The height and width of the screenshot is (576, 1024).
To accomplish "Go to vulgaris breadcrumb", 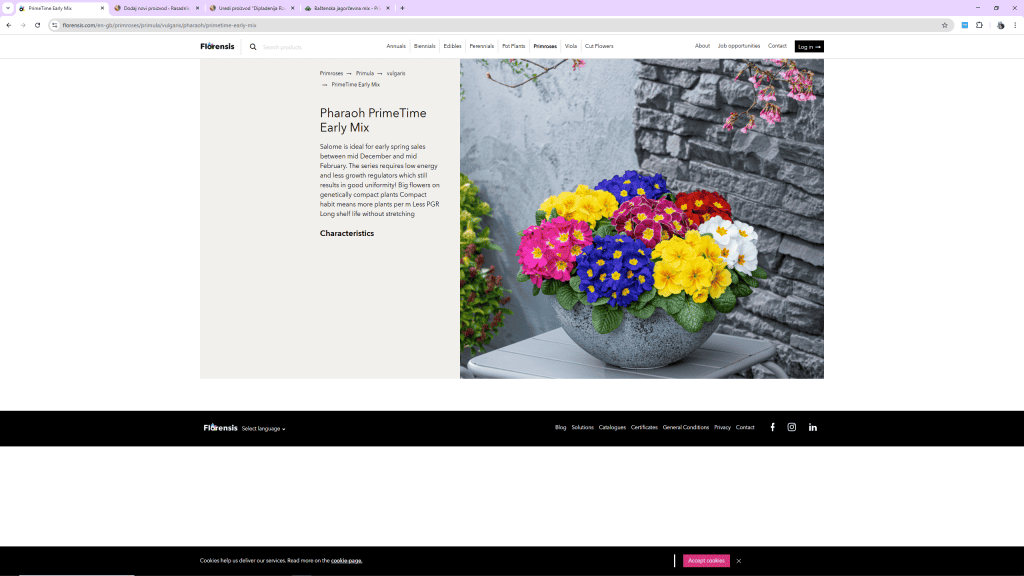I will pyautogui.click(x=396, y=73).
